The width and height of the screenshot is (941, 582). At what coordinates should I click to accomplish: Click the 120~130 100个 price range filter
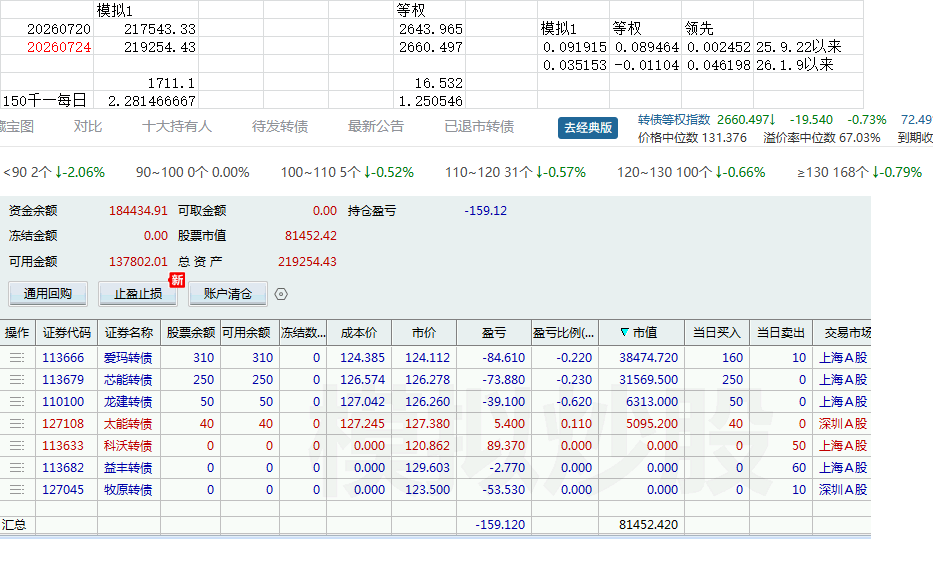(x=691, y=173)
